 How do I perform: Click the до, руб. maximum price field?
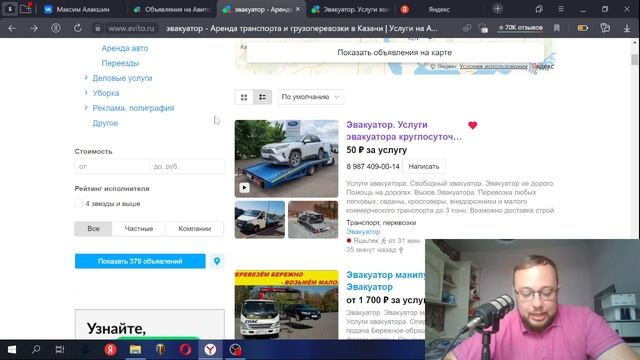(x=187, y=167)
